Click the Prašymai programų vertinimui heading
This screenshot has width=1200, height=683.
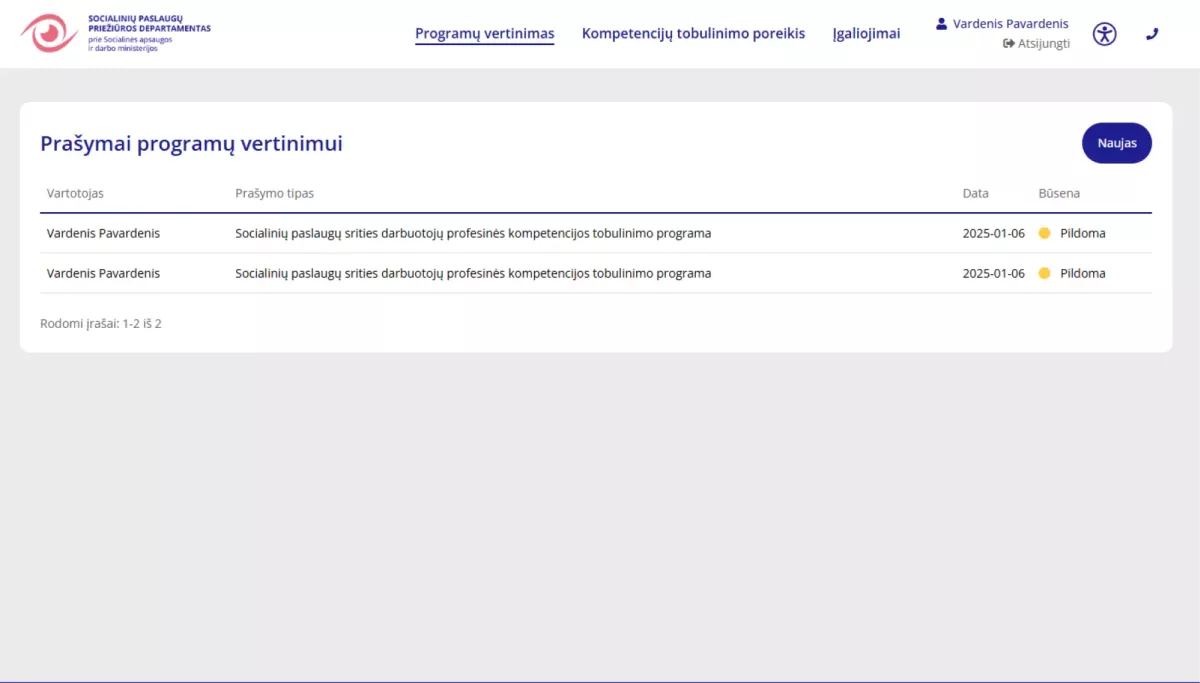tap(191, 144)
